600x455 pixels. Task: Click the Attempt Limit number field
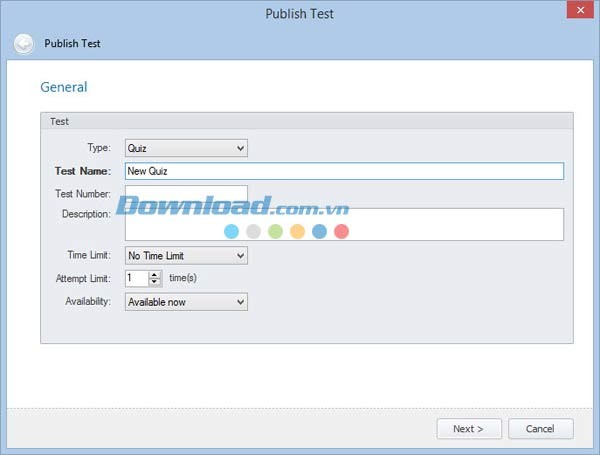(x=136, y=279)
